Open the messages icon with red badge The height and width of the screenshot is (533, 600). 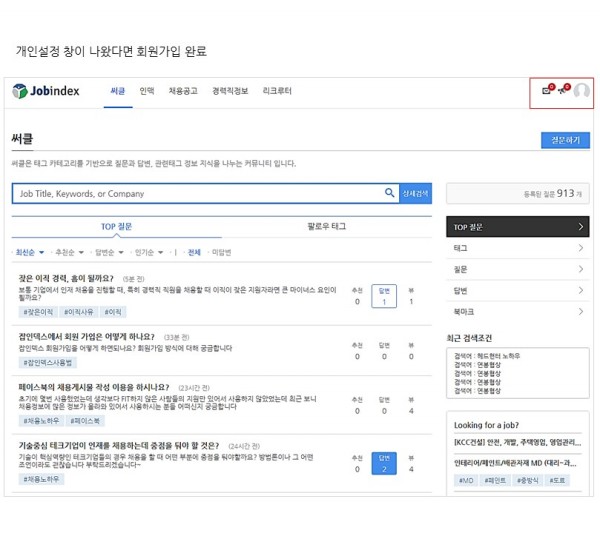point(546,91)
